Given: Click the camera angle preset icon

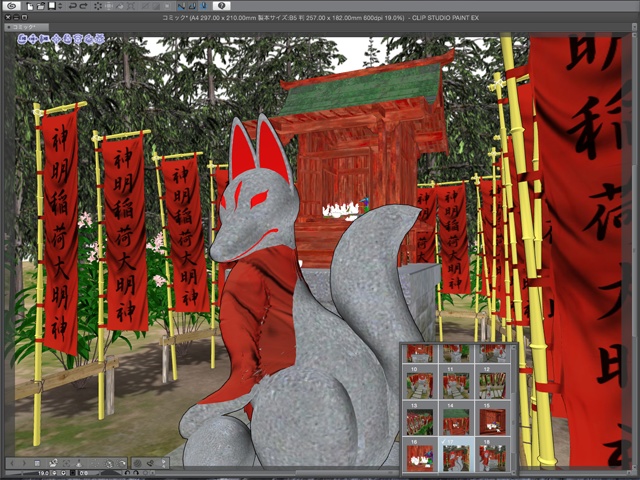Looking at the screenshot, I should coord(53,463).
